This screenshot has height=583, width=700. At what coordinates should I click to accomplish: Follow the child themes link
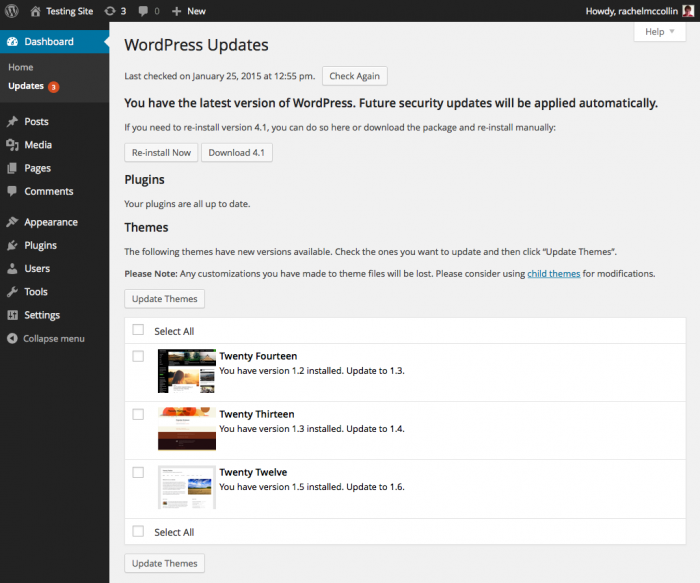(x=554, y=274)
